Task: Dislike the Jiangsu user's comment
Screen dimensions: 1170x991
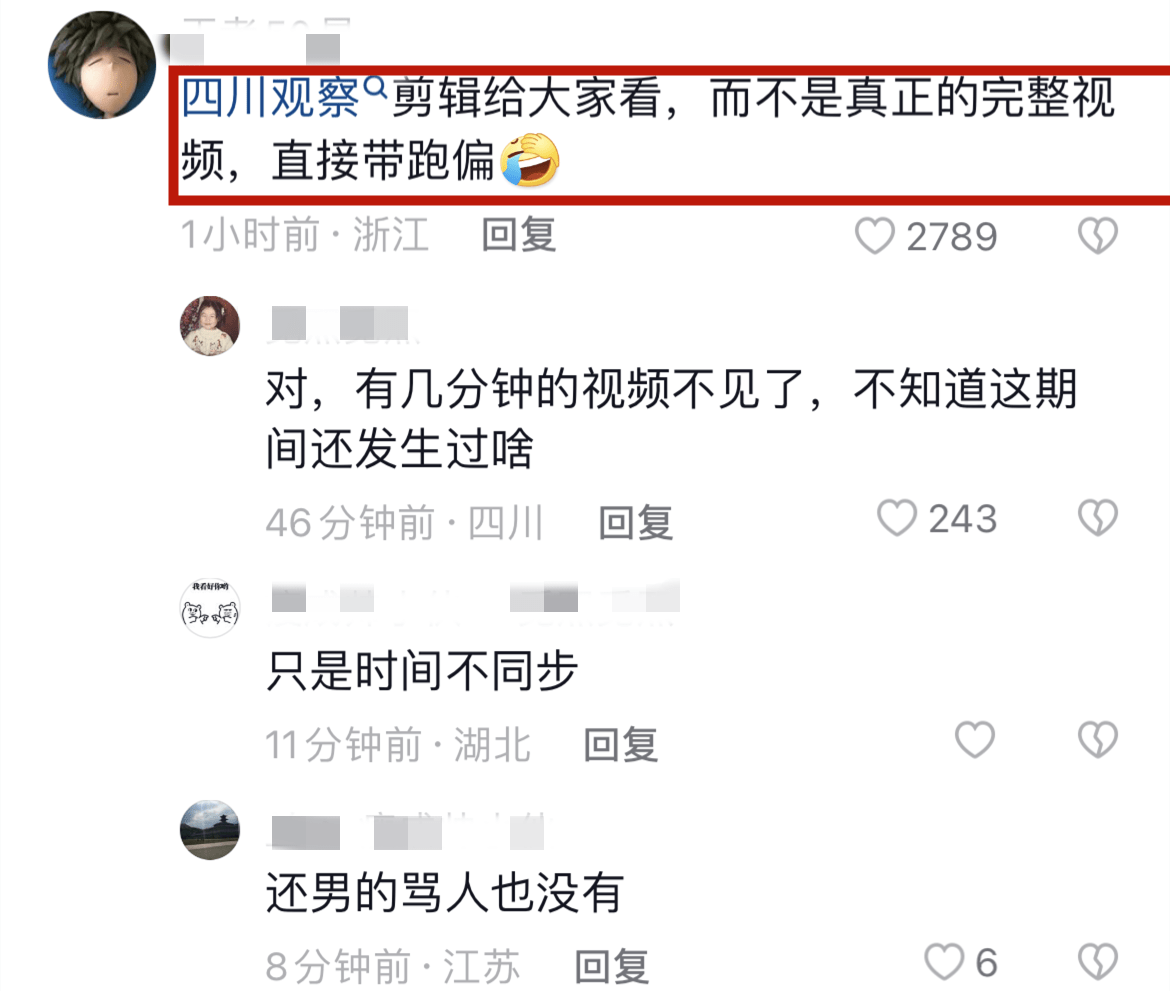Action: click(x=1098, y=961)
